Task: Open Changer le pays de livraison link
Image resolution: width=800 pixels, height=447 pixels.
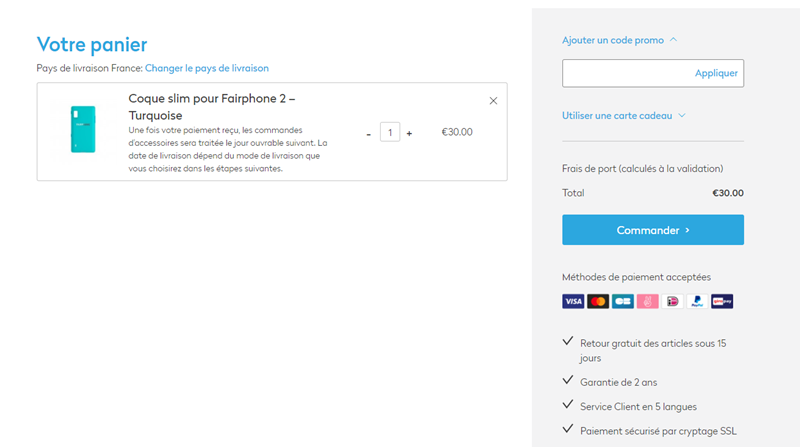Action: pos(207,68)
